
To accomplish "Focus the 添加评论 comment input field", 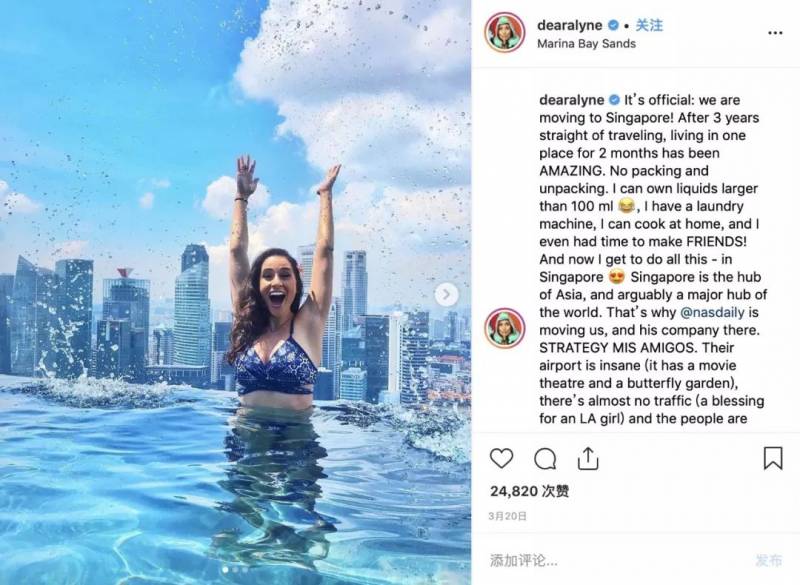I will (612, 561).
